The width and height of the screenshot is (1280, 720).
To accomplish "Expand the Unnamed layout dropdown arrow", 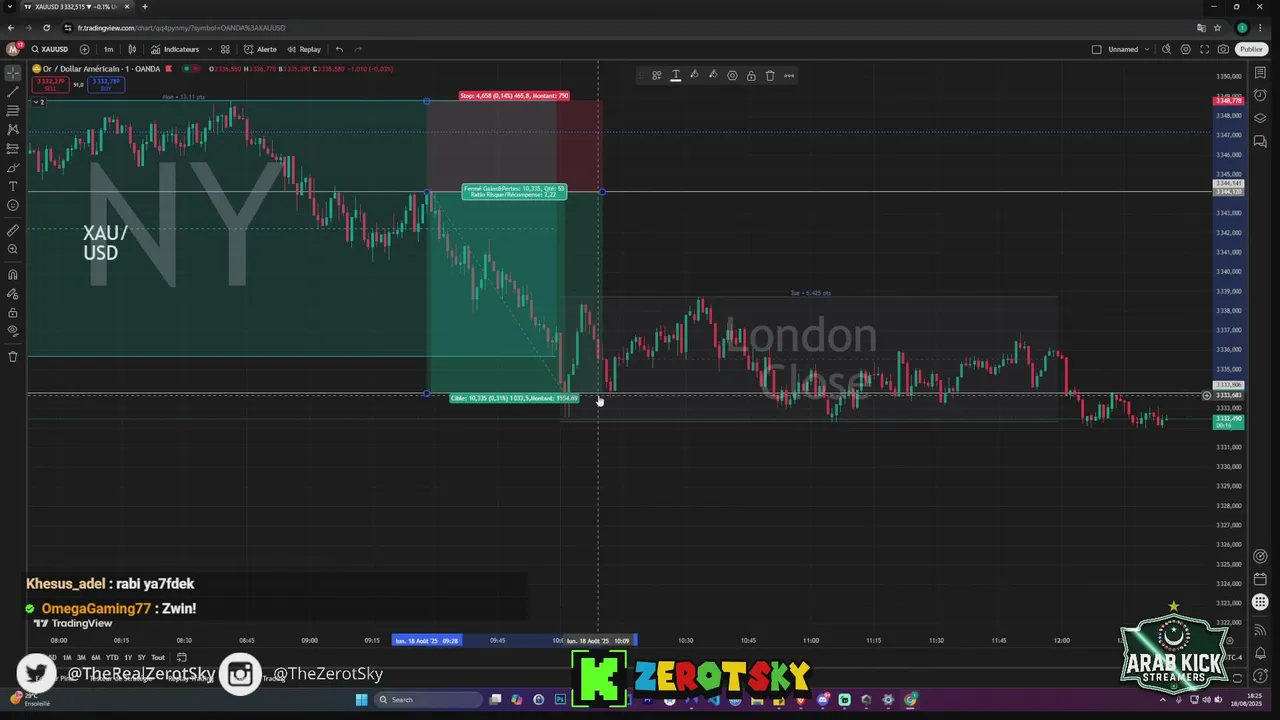I will (x=1147, y=49).
